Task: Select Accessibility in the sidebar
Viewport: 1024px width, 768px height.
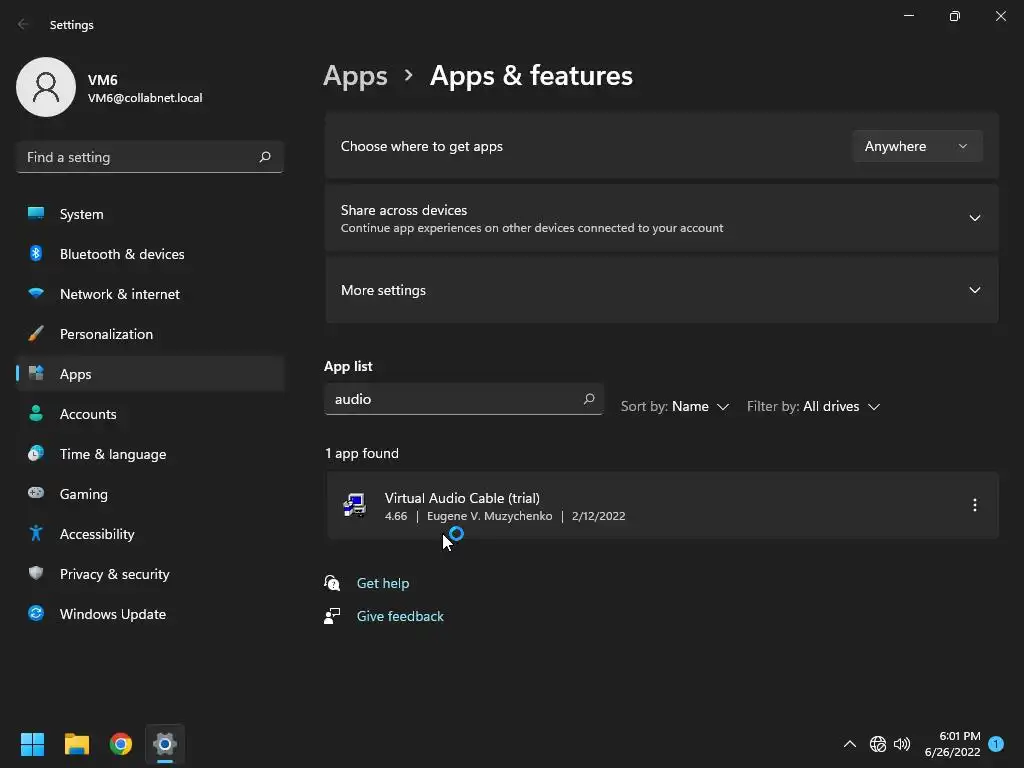Action: click(x=97, y=534)
